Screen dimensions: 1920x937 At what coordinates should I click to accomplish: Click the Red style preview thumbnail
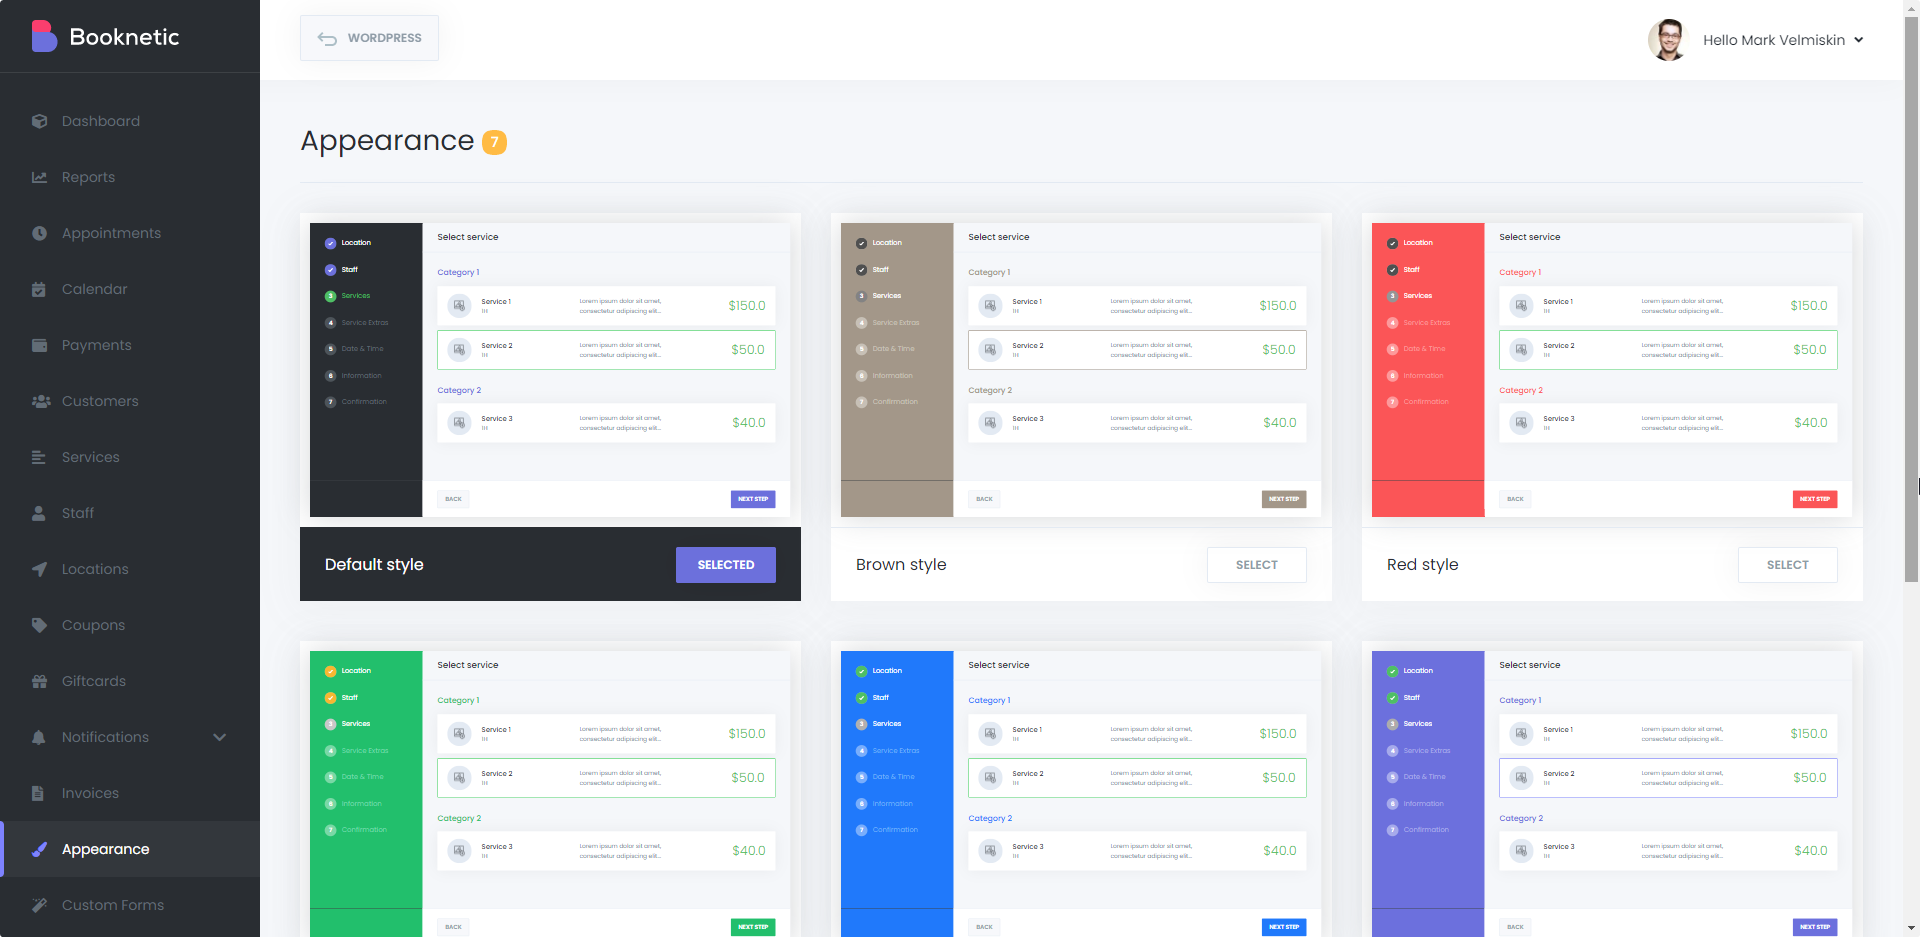coord(1612,370)
